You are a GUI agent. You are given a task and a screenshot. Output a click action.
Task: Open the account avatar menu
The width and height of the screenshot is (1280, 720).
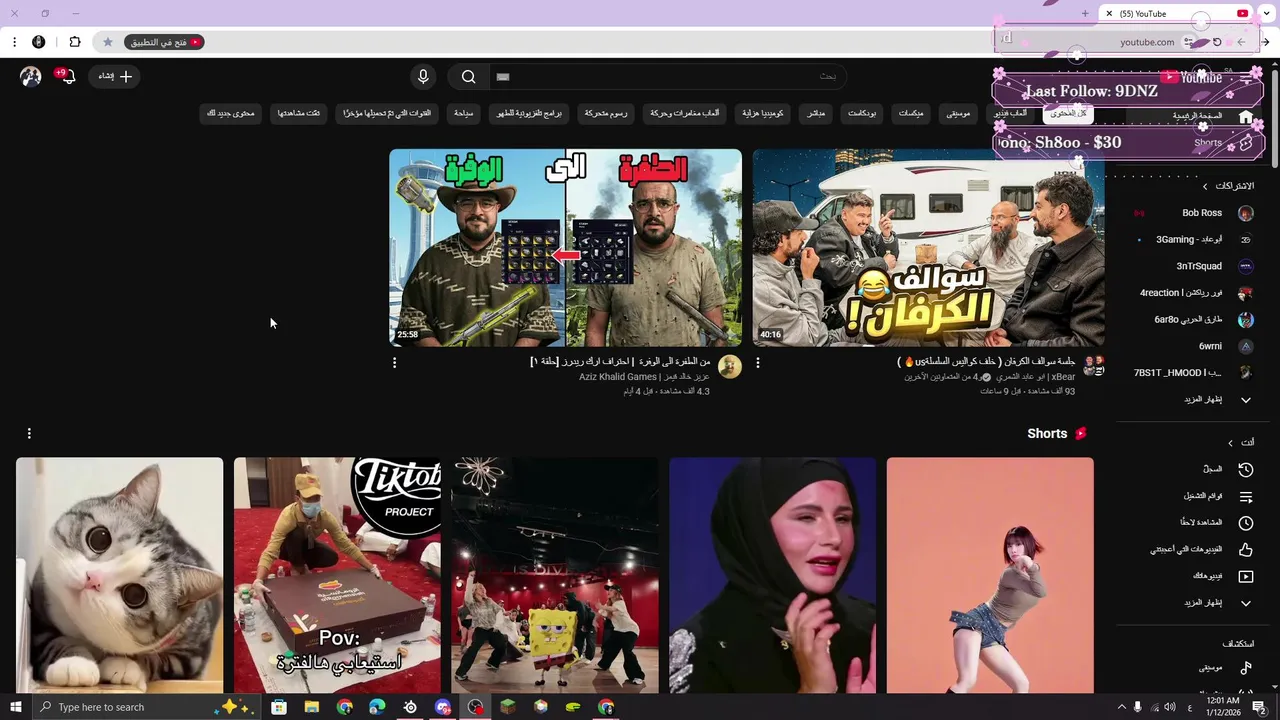[x=31, y=76]
